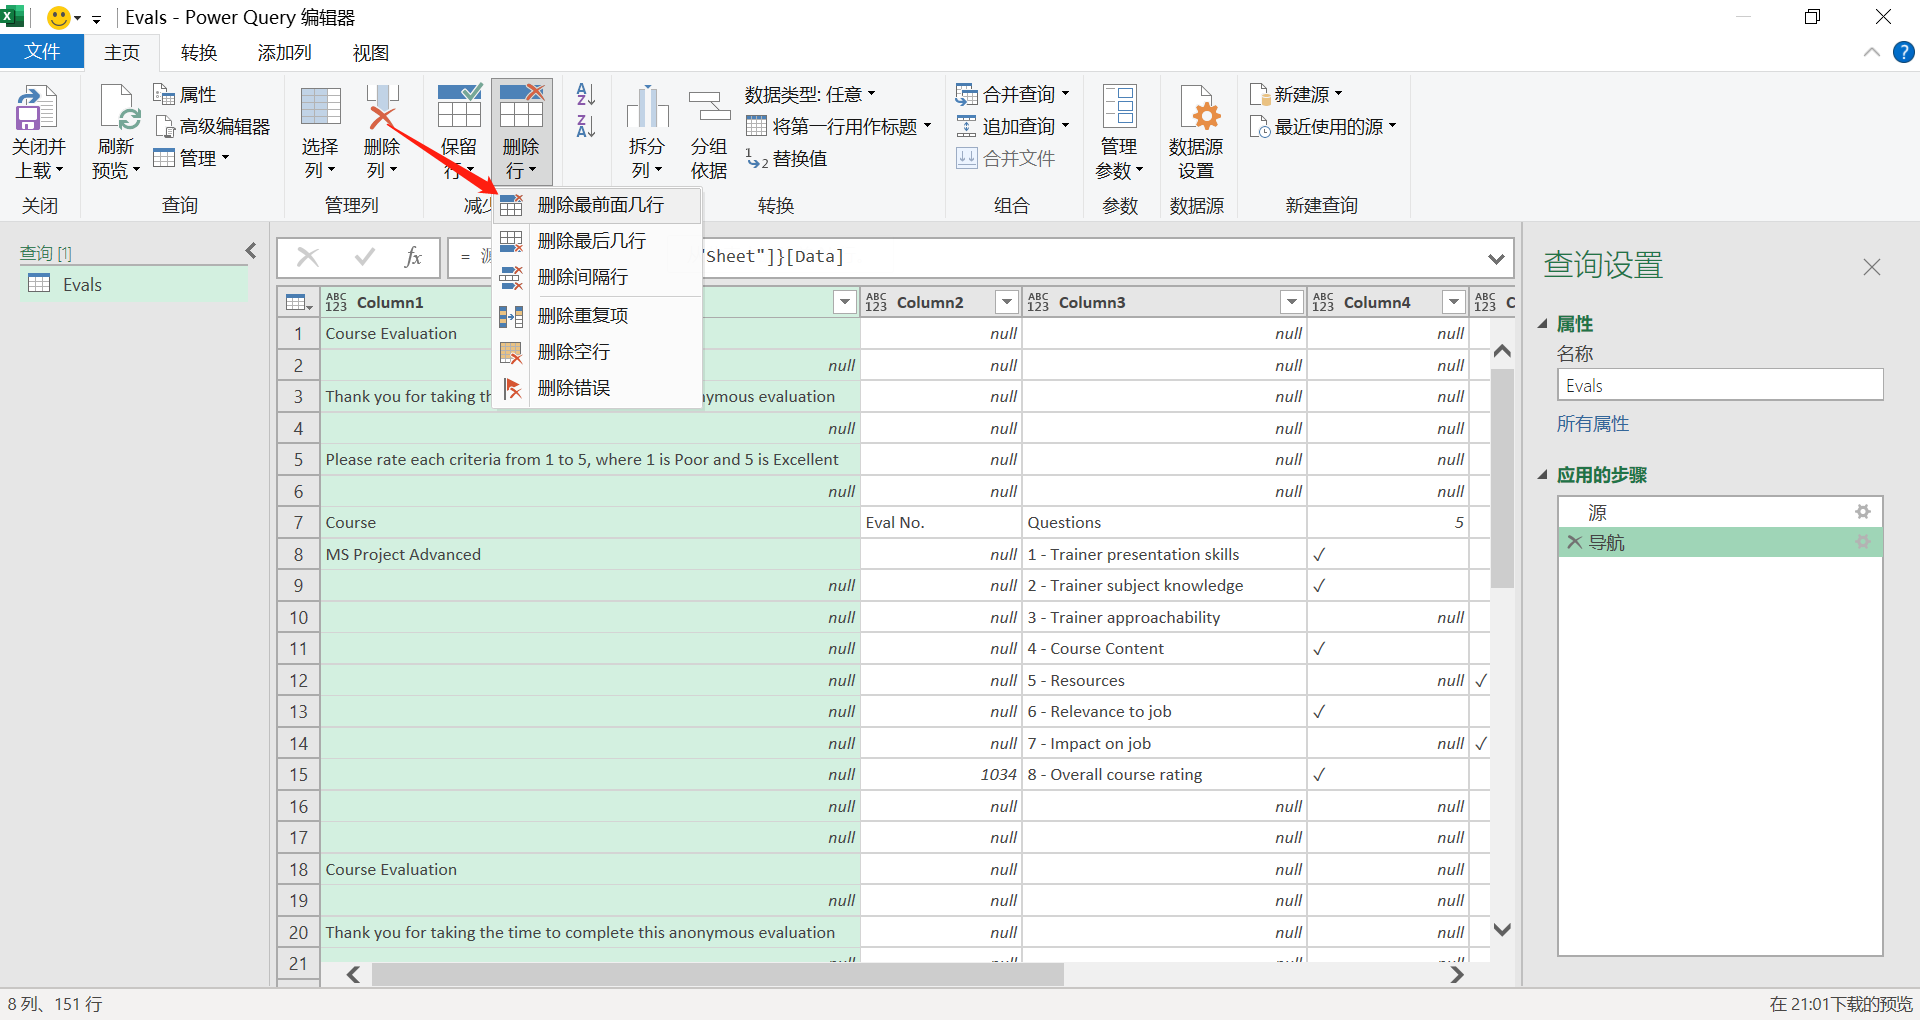This screenshot has width=1920, height=1020.
Task: Open the Column1 filter dropdown
Action: tap(844, 301)
